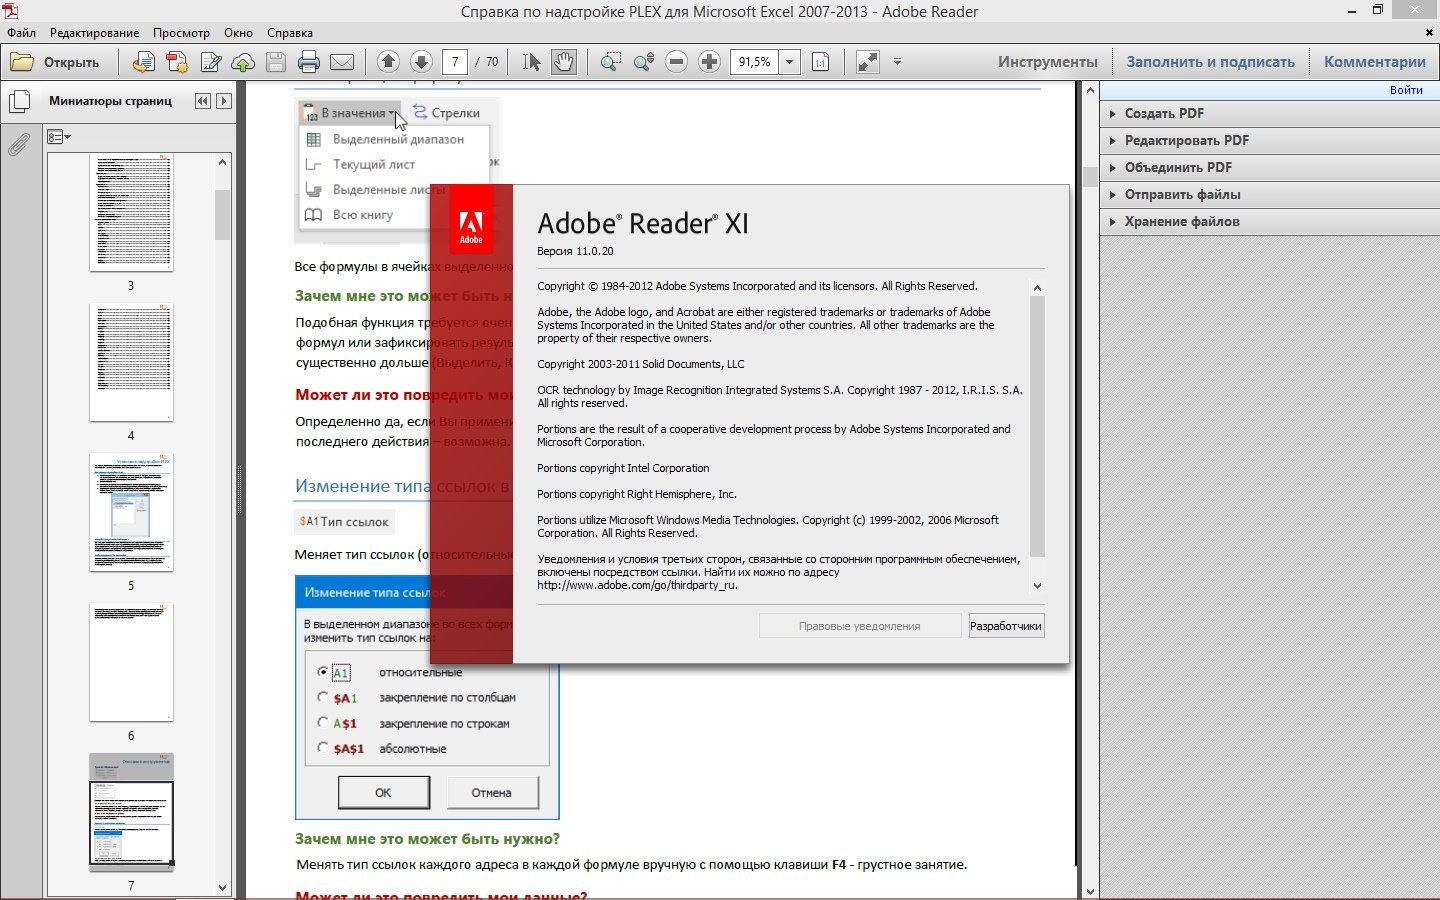Expand the Создать PDF section
This screenshot has height=900, width=1440.
click(x=1269, y=113)
